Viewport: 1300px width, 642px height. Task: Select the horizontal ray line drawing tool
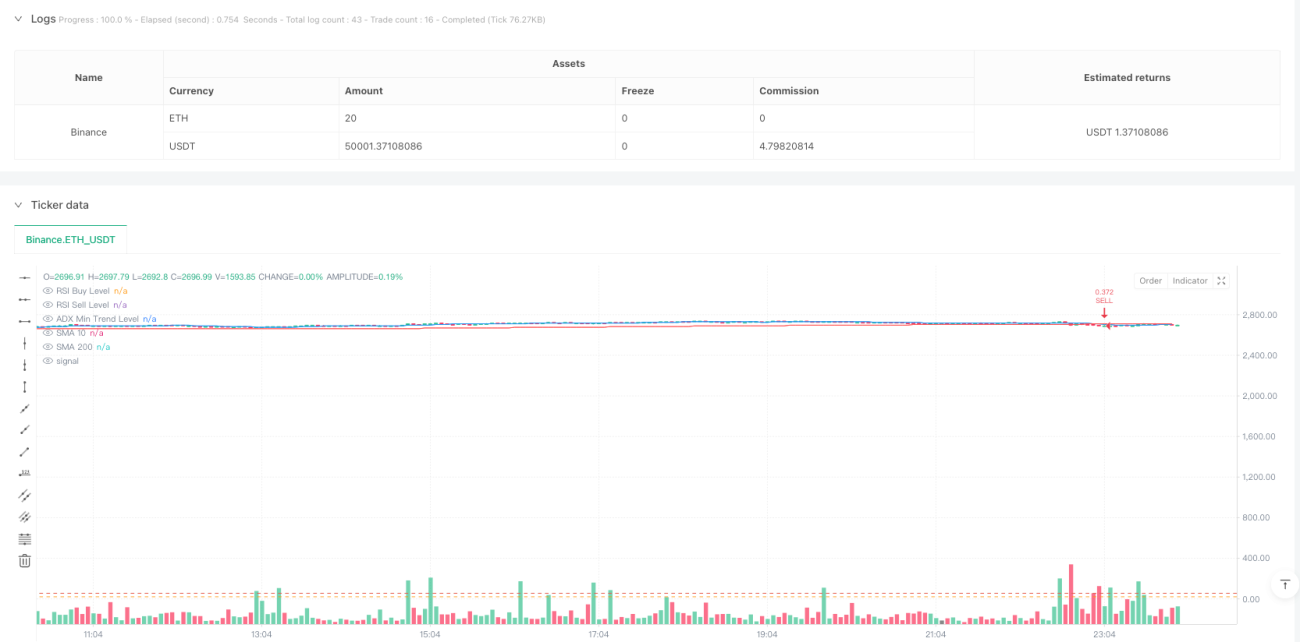click(25, 299)
